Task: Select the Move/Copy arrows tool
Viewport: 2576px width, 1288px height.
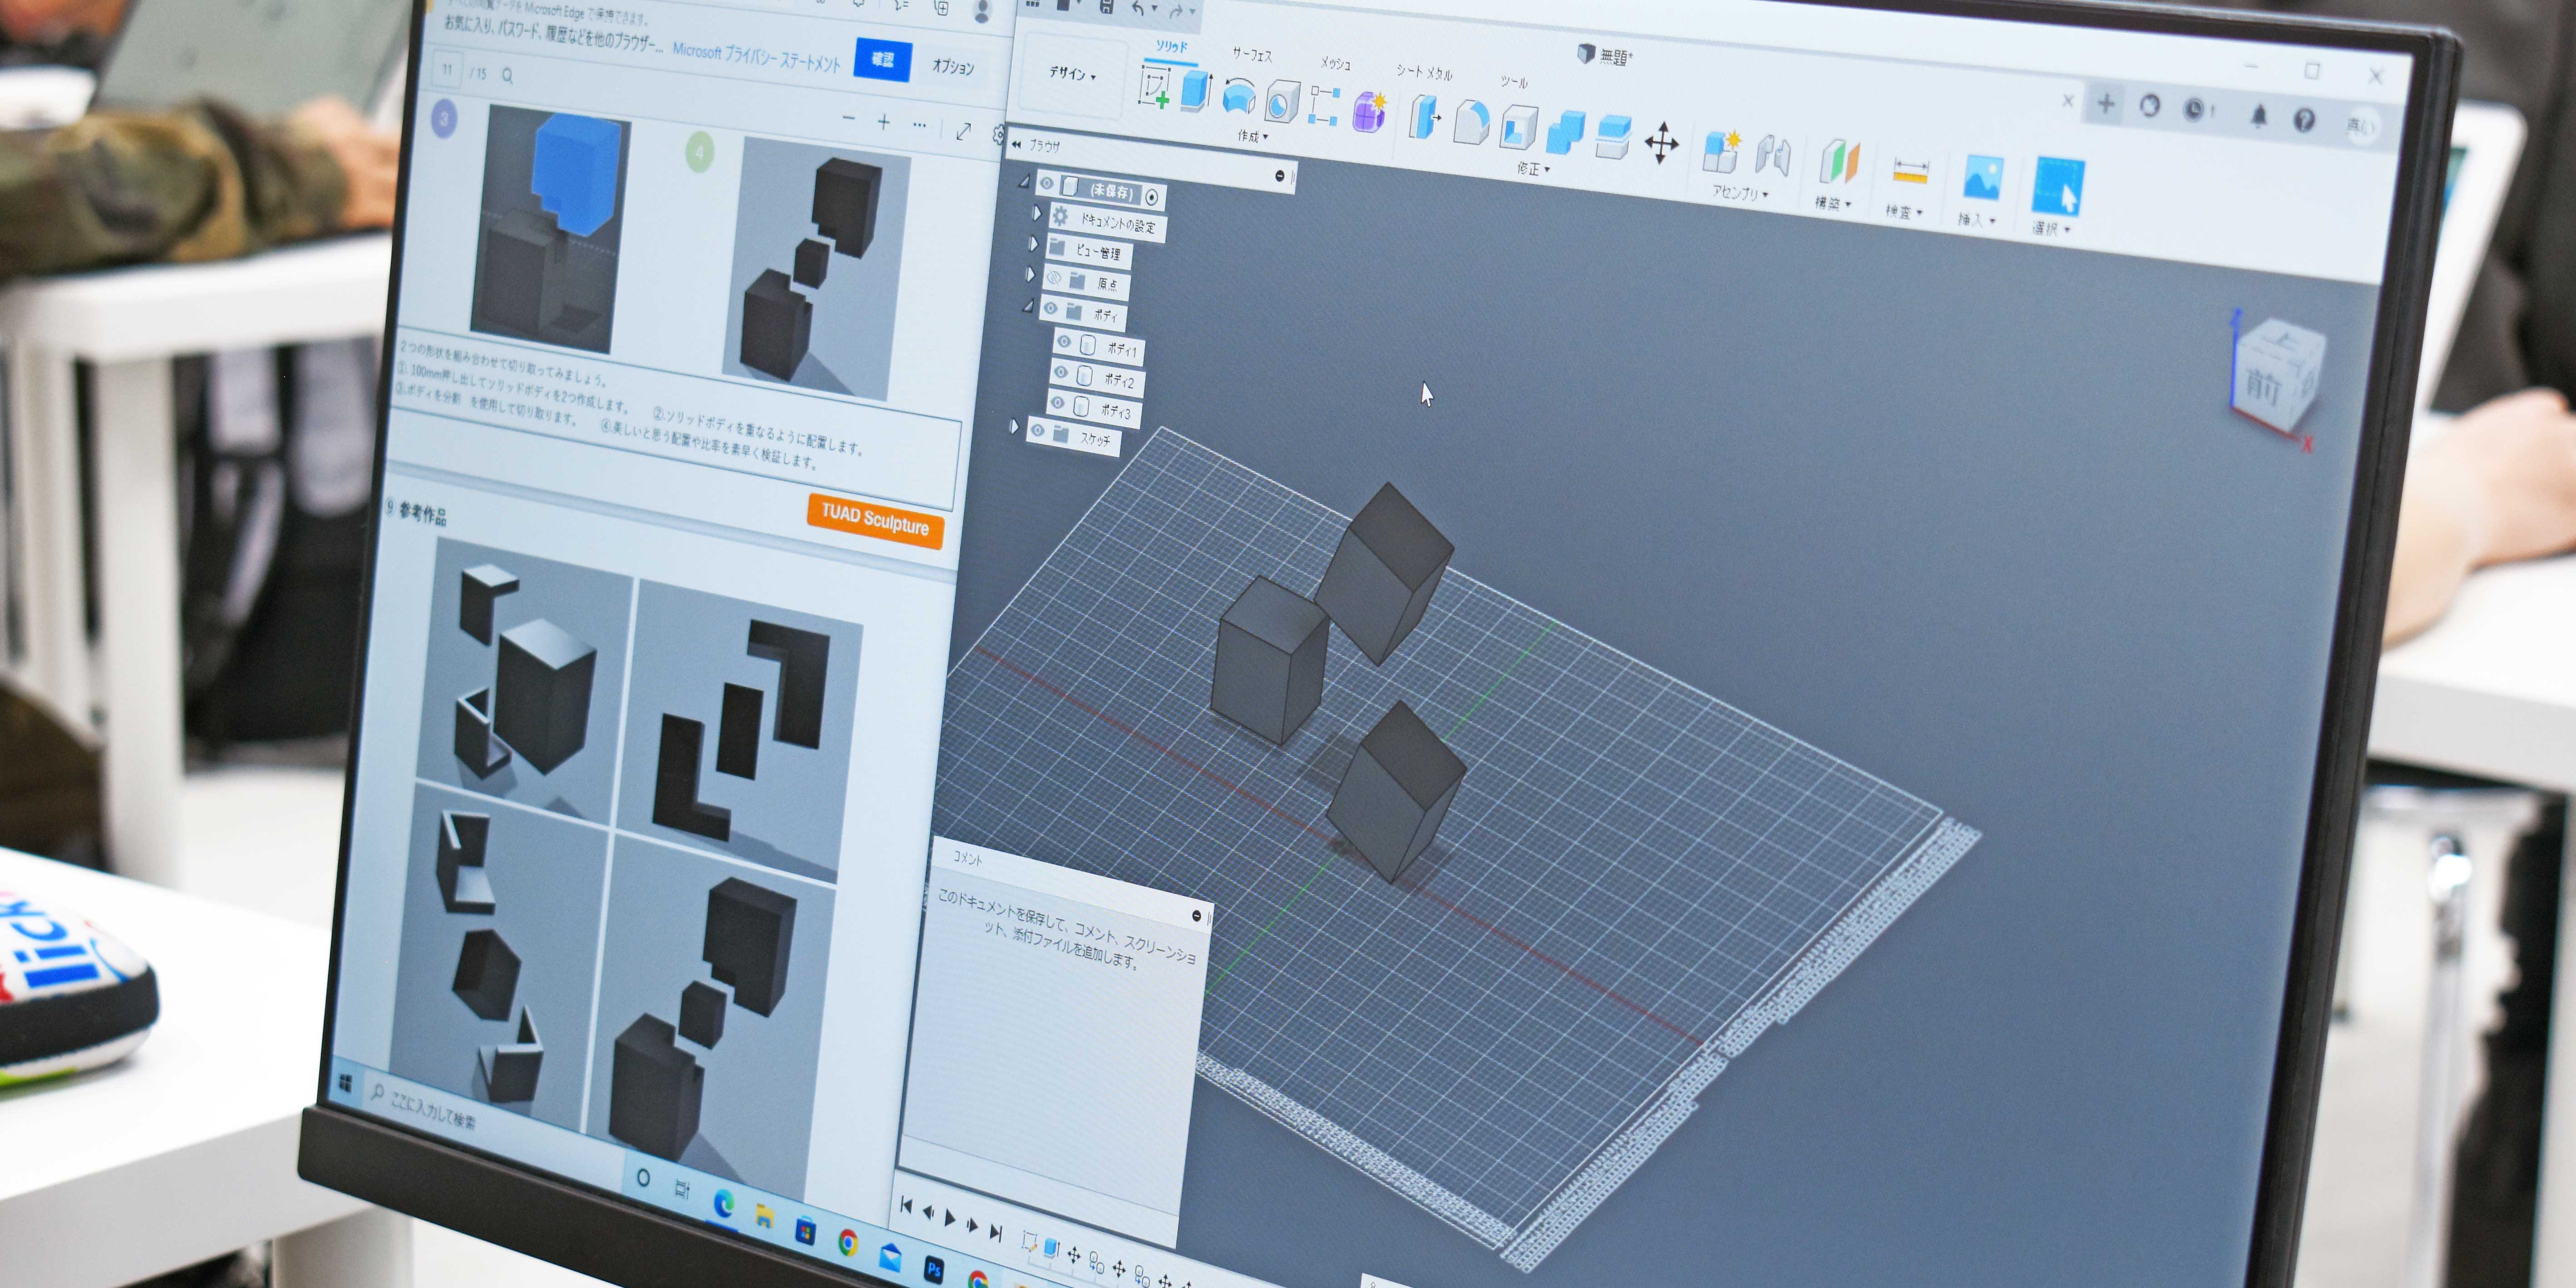Action: pos(1662,143)
